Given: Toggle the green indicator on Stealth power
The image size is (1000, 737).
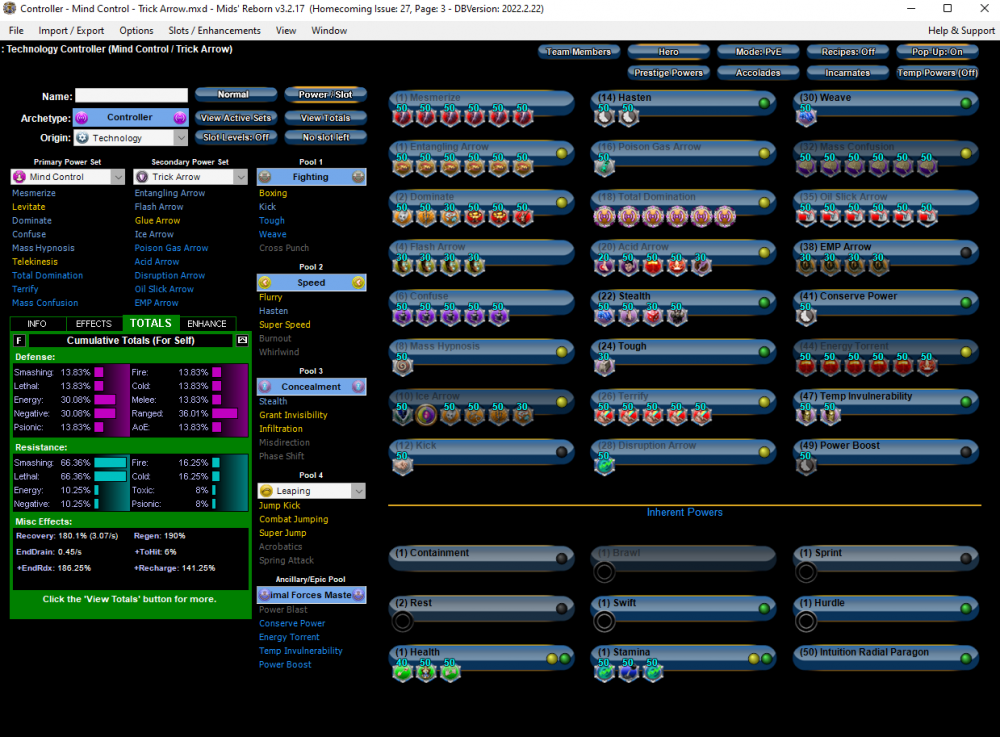Looking at the screenshot, I should click(x=764, y=302).
